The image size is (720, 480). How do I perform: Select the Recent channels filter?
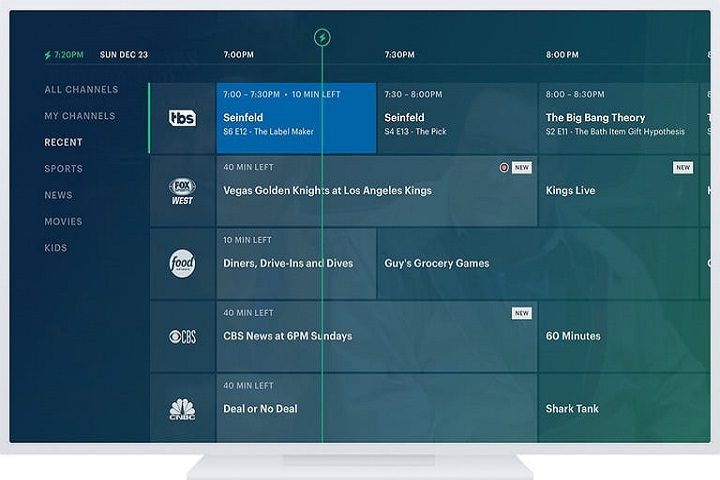tap(63, 143)
